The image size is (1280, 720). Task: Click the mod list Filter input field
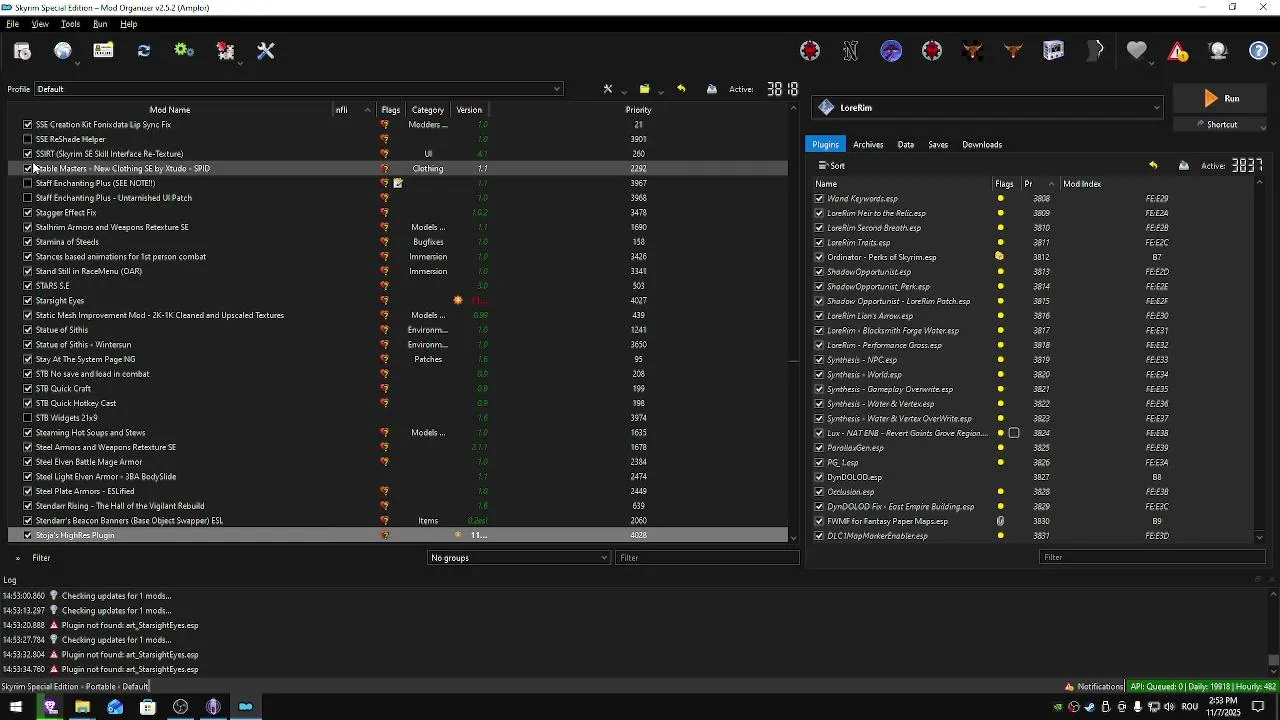707,558
